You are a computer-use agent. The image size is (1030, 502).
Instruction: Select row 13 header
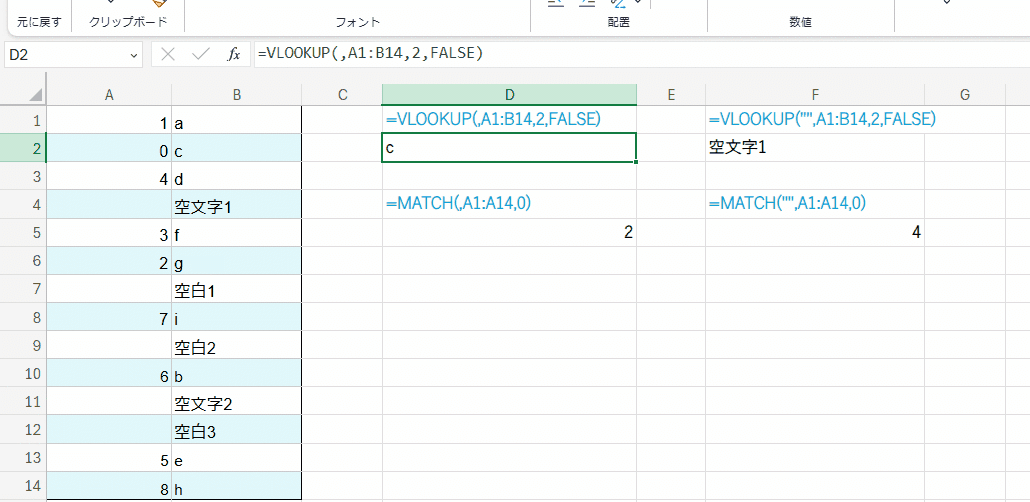(23, 457)
